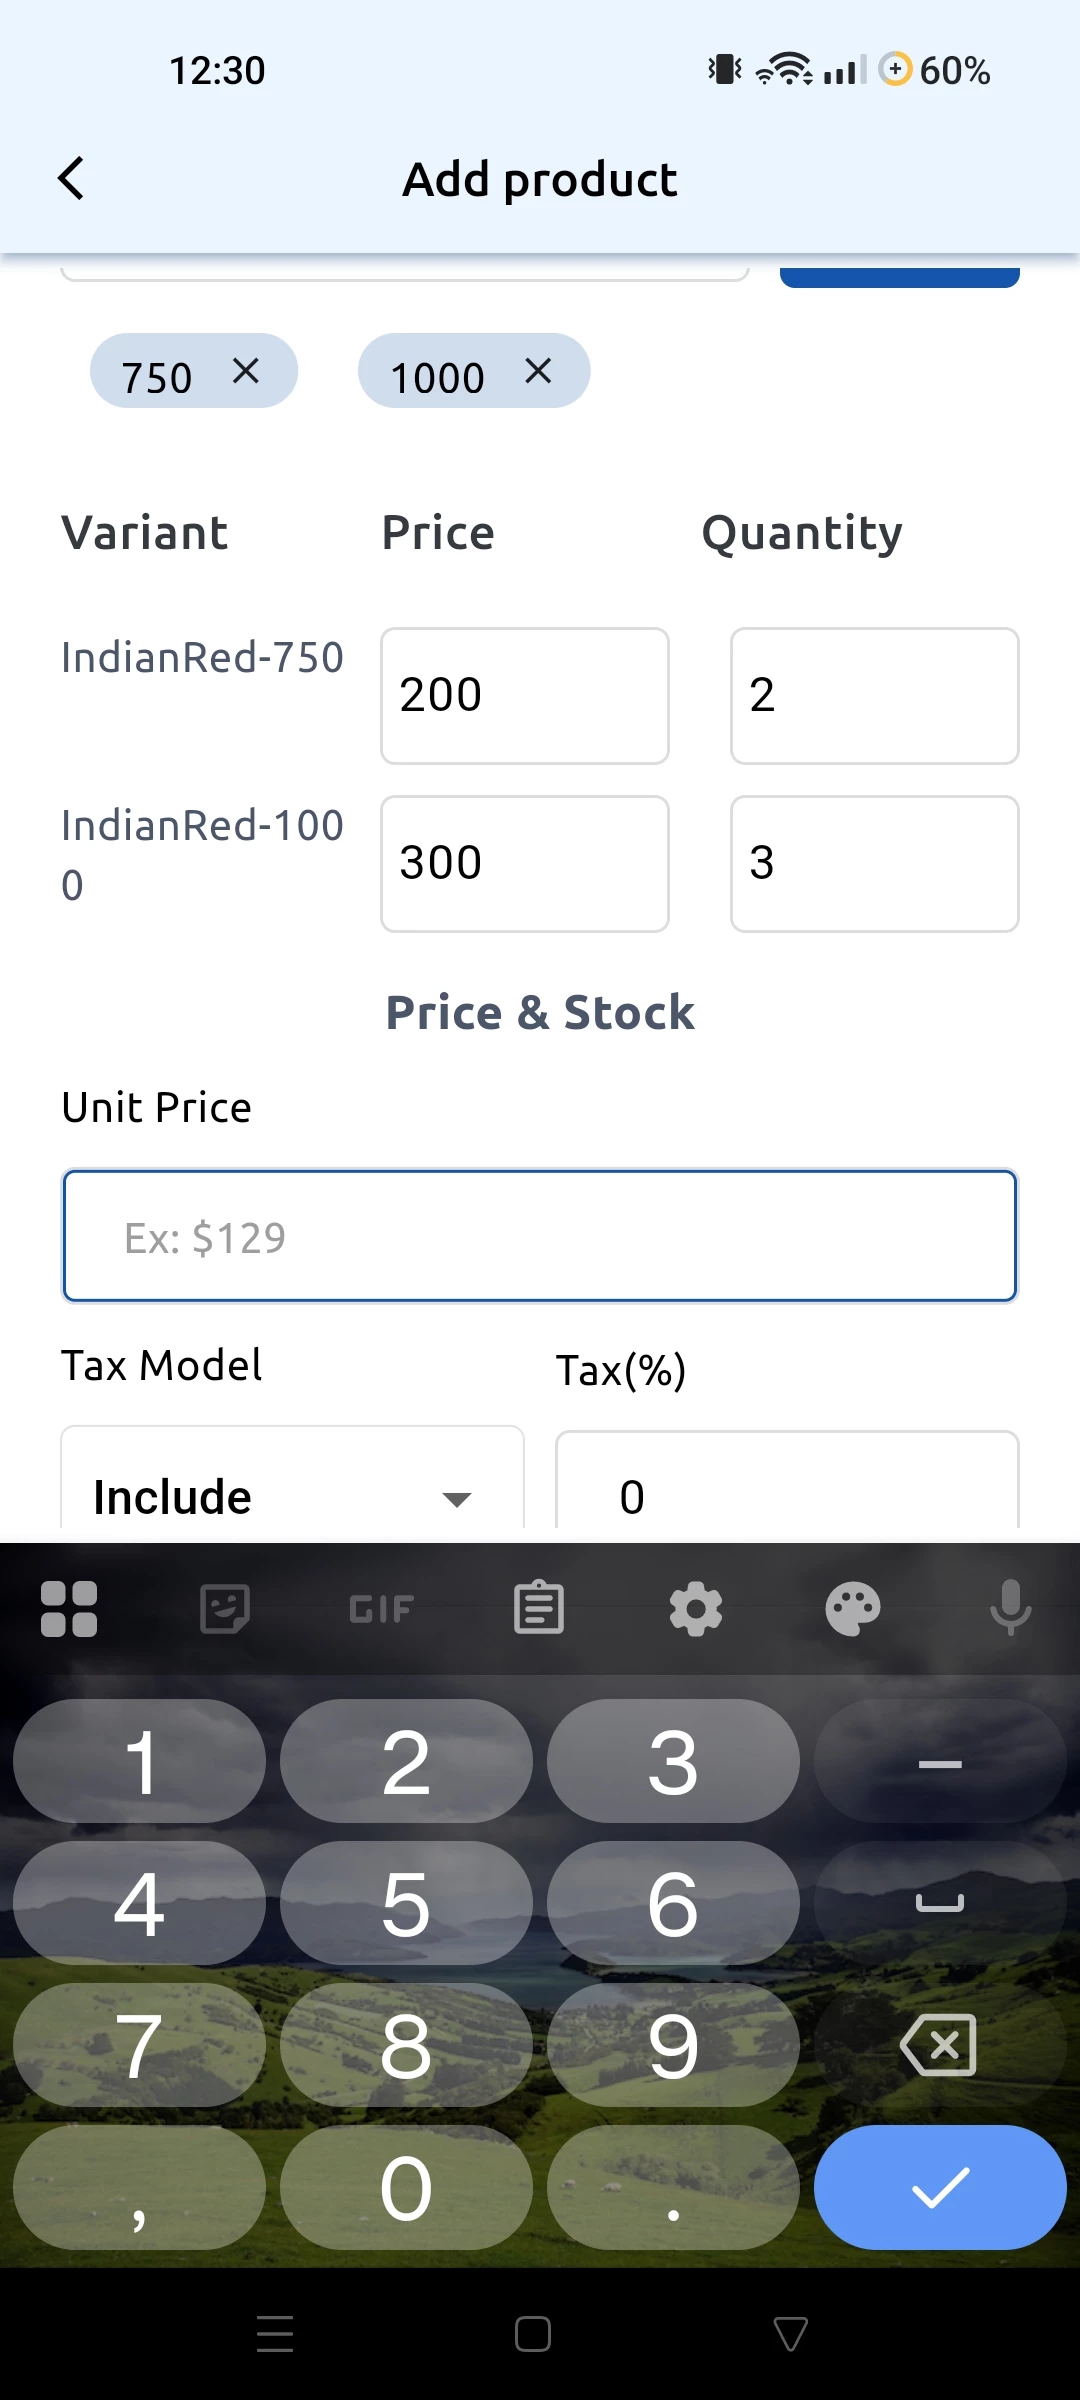Viewport: 1080px width, 2400px height.
Task: Tap the back arrow in header
Action: point(72,180)
